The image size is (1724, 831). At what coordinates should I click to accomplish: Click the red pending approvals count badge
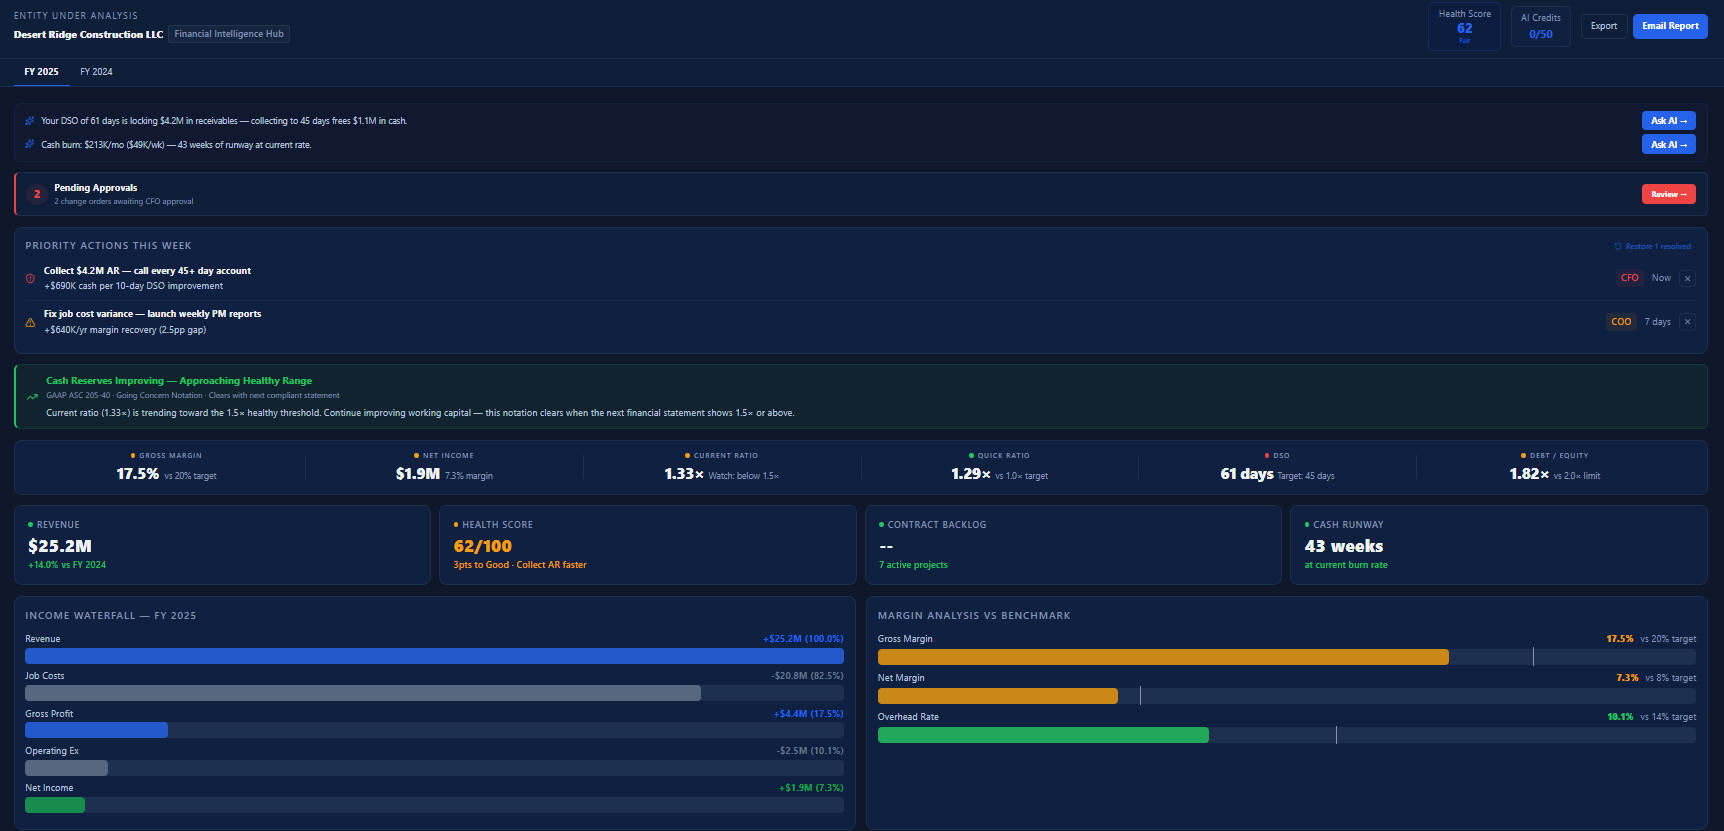37,194
